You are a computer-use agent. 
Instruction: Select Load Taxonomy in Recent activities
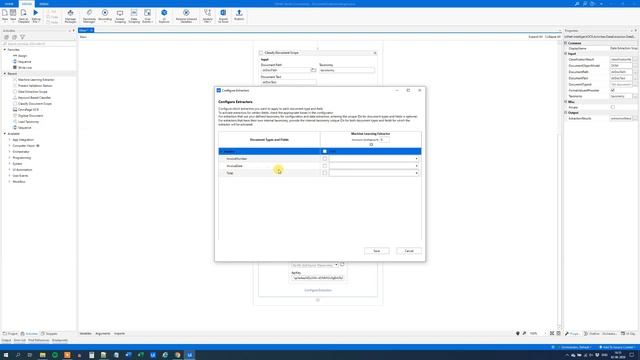[28, 122]
